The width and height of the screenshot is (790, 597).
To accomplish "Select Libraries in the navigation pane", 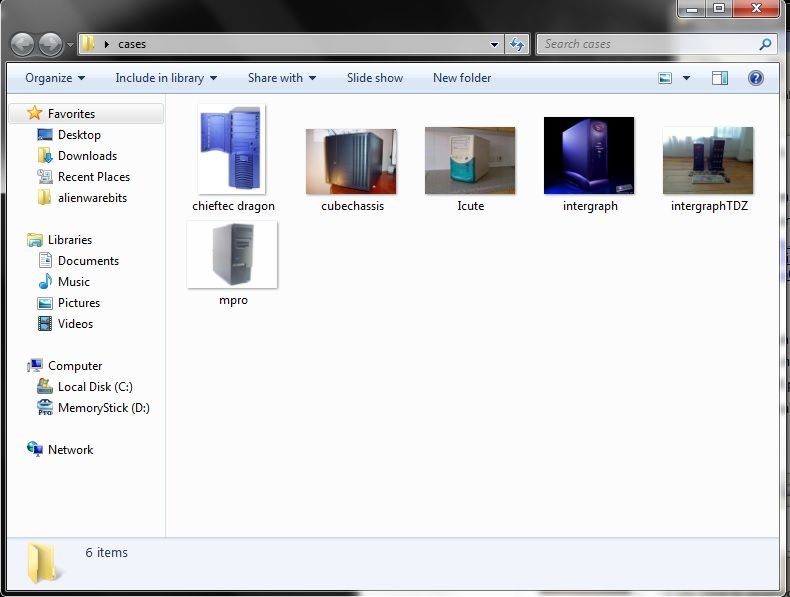I will pyautogui.click(x=70, y=240).
